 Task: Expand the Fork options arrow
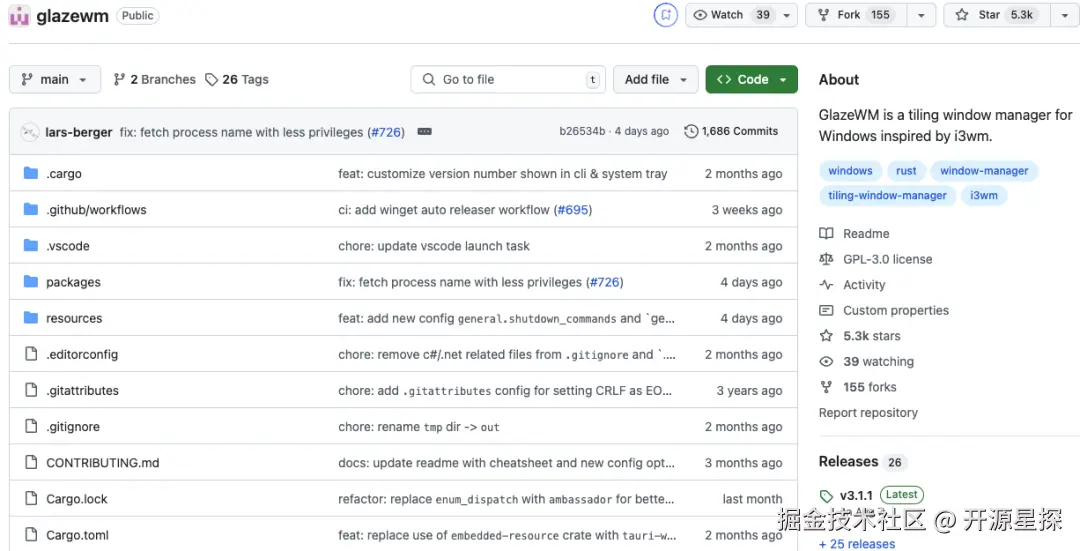point(921,15)
